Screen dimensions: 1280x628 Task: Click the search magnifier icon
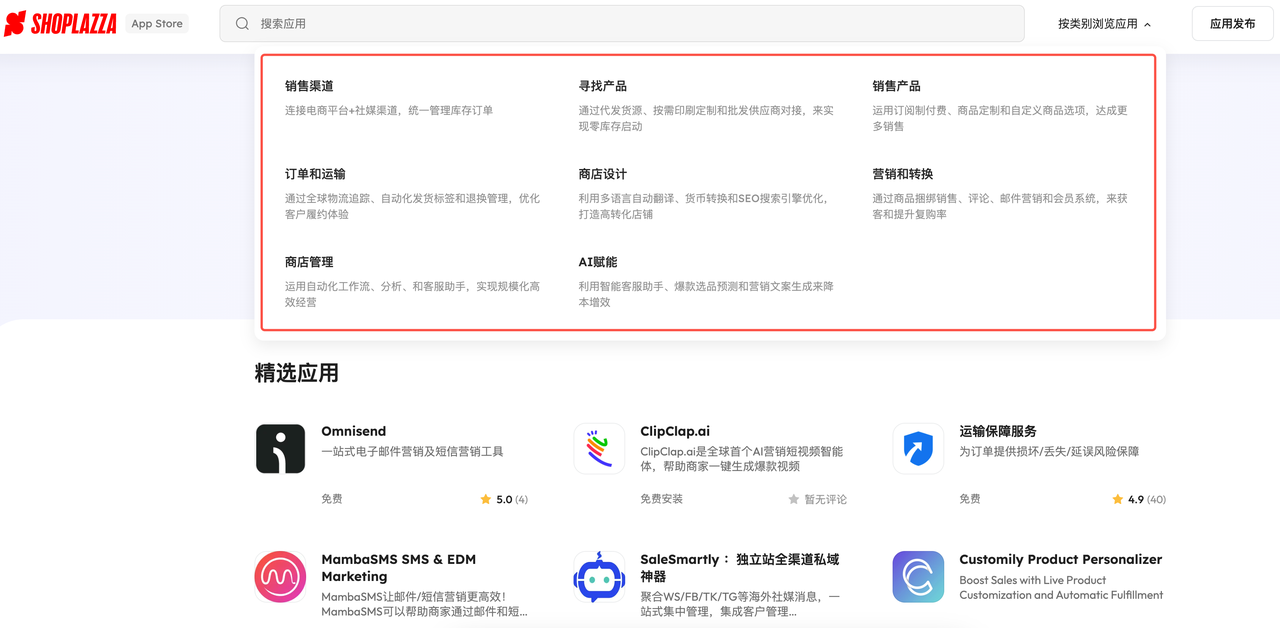(241, 23)
